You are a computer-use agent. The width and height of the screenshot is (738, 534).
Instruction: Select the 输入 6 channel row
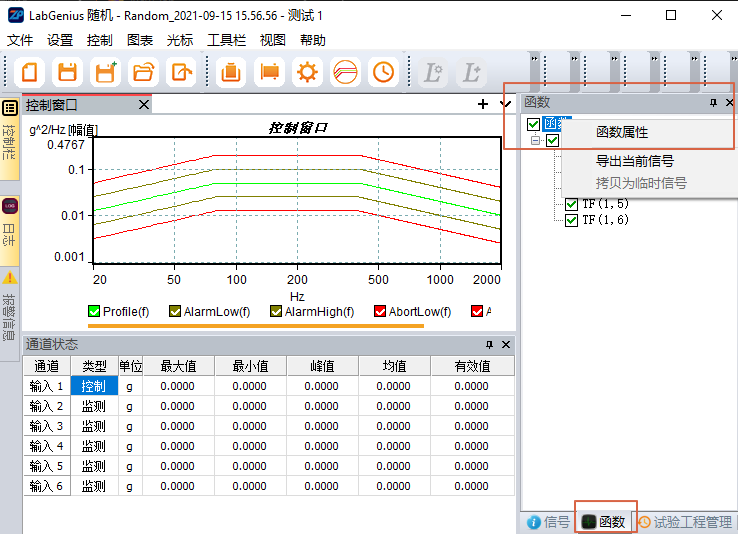pyautogui.click(x=269, y=486)
